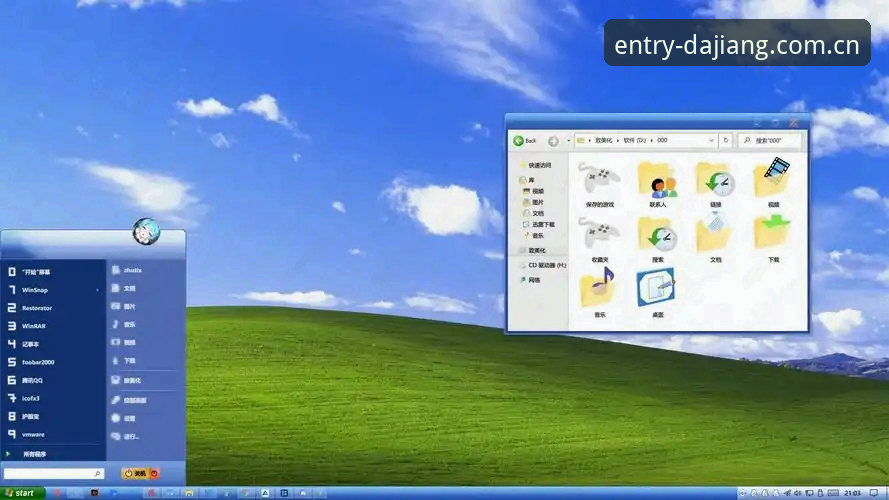Viewport: 889px width, 500px height.
Task: Click the taskbar clock showing 21:03
Action: (852, 493)
